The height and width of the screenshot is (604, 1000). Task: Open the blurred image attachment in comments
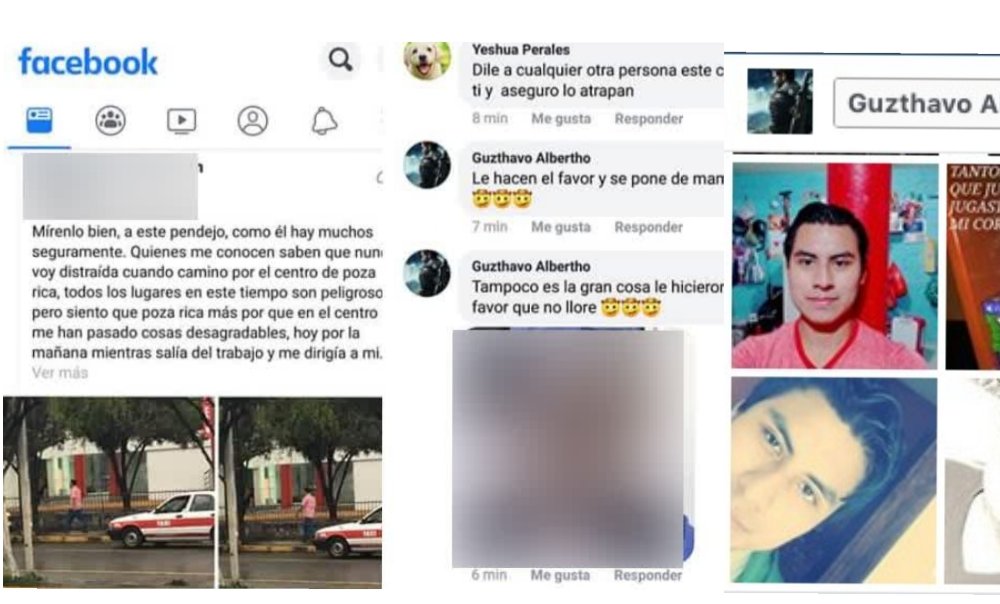point(568,448)
